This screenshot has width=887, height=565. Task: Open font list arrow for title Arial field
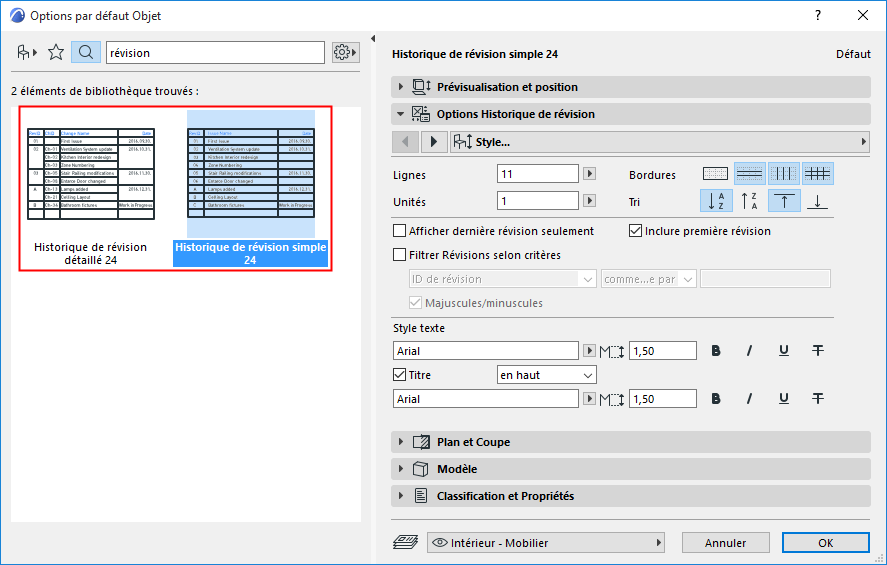point(589,399)
